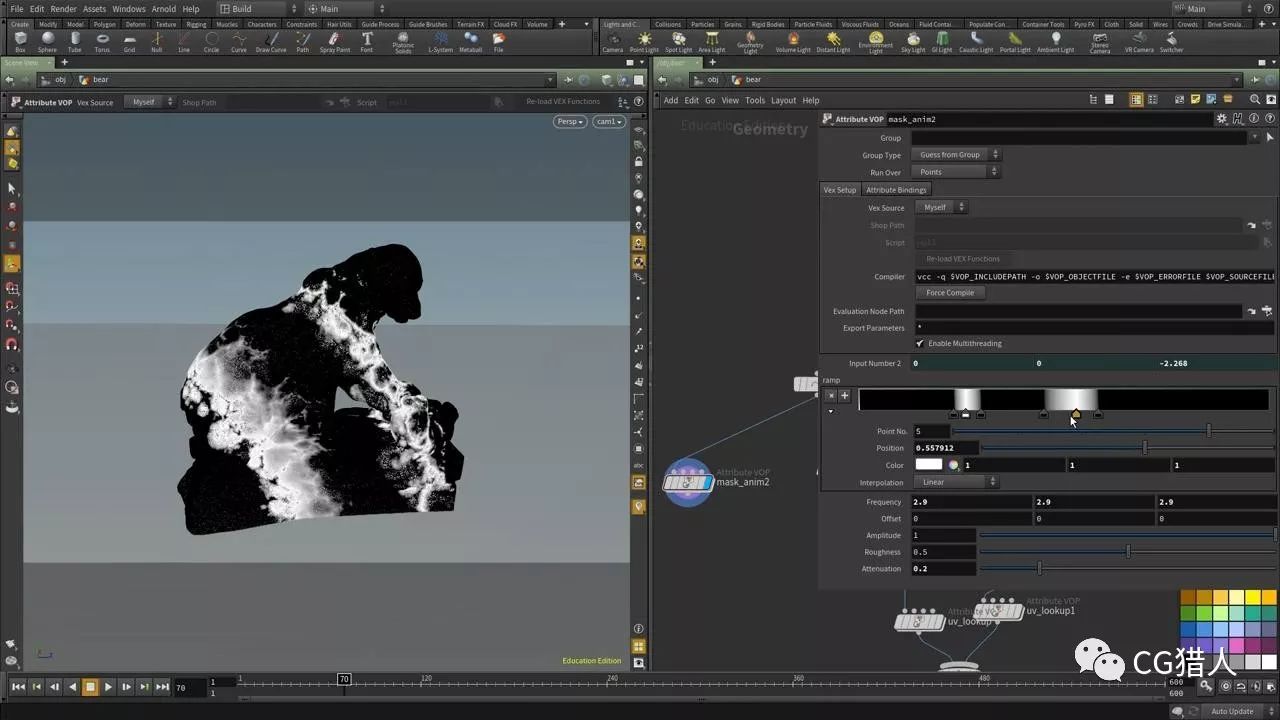Open network editor Layout menu
Viewport: 1280px width, 720px height.
(x=784, y=100)
